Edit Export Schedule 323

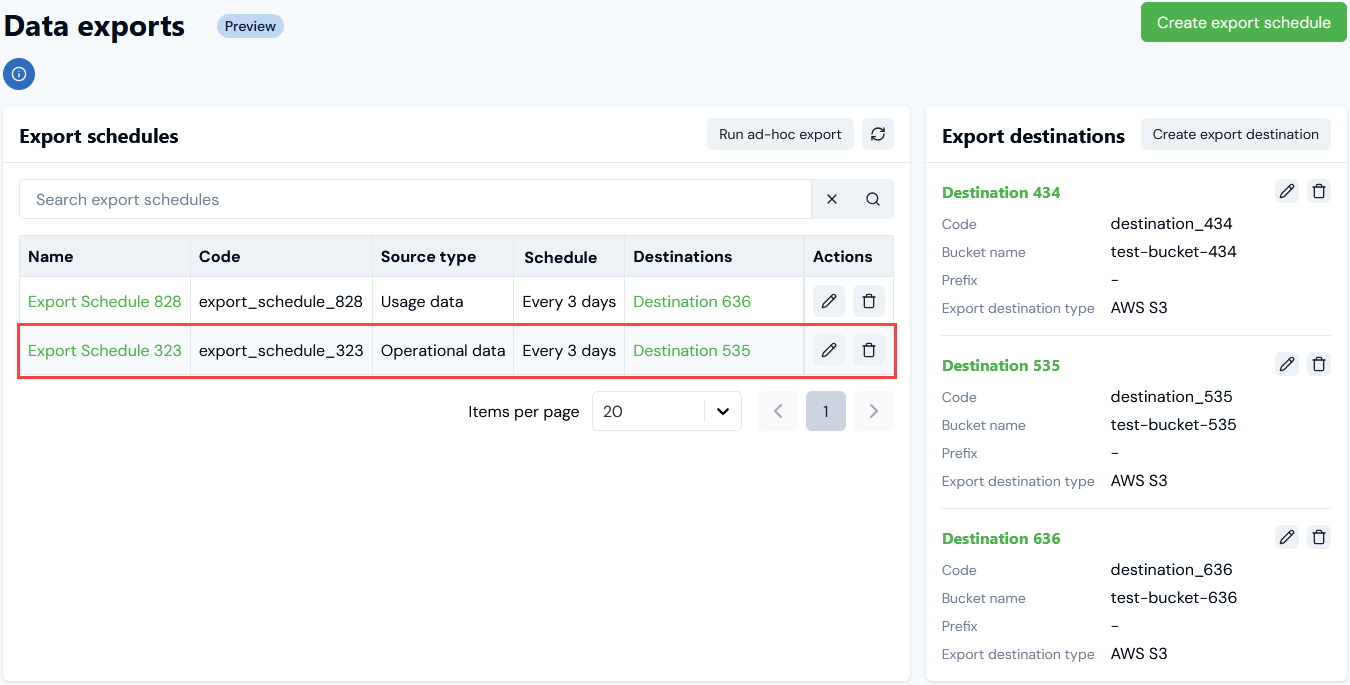click(829, 350)
